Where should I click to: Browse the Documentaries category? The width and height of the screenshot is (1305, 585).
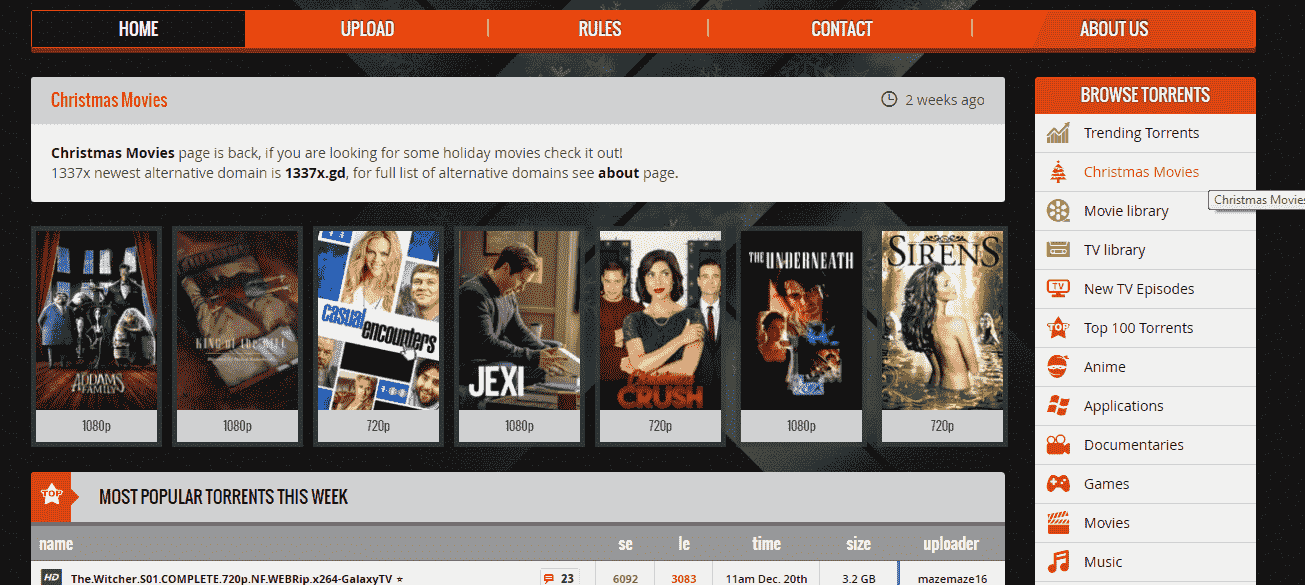pyautogui.click(x=1133, y=445)
